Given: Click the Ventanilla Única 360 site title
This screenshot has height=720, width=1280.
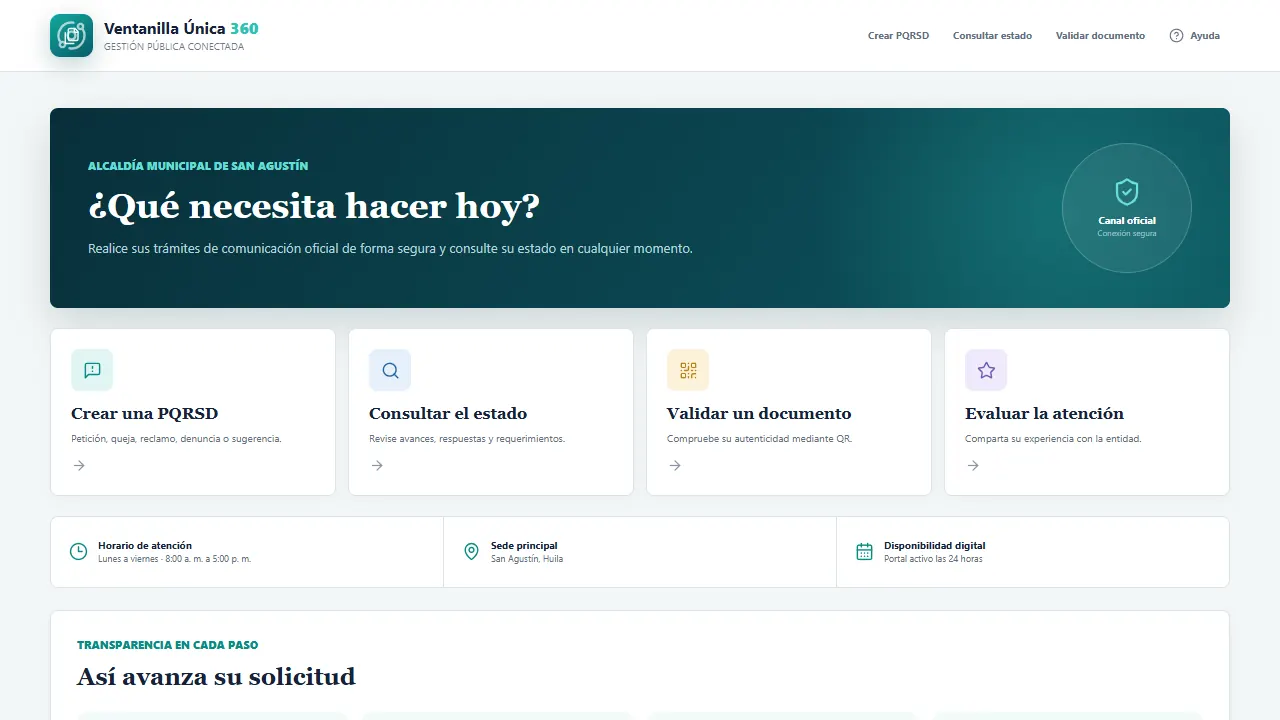Looking at the screenshot, I should coord(181,28).
